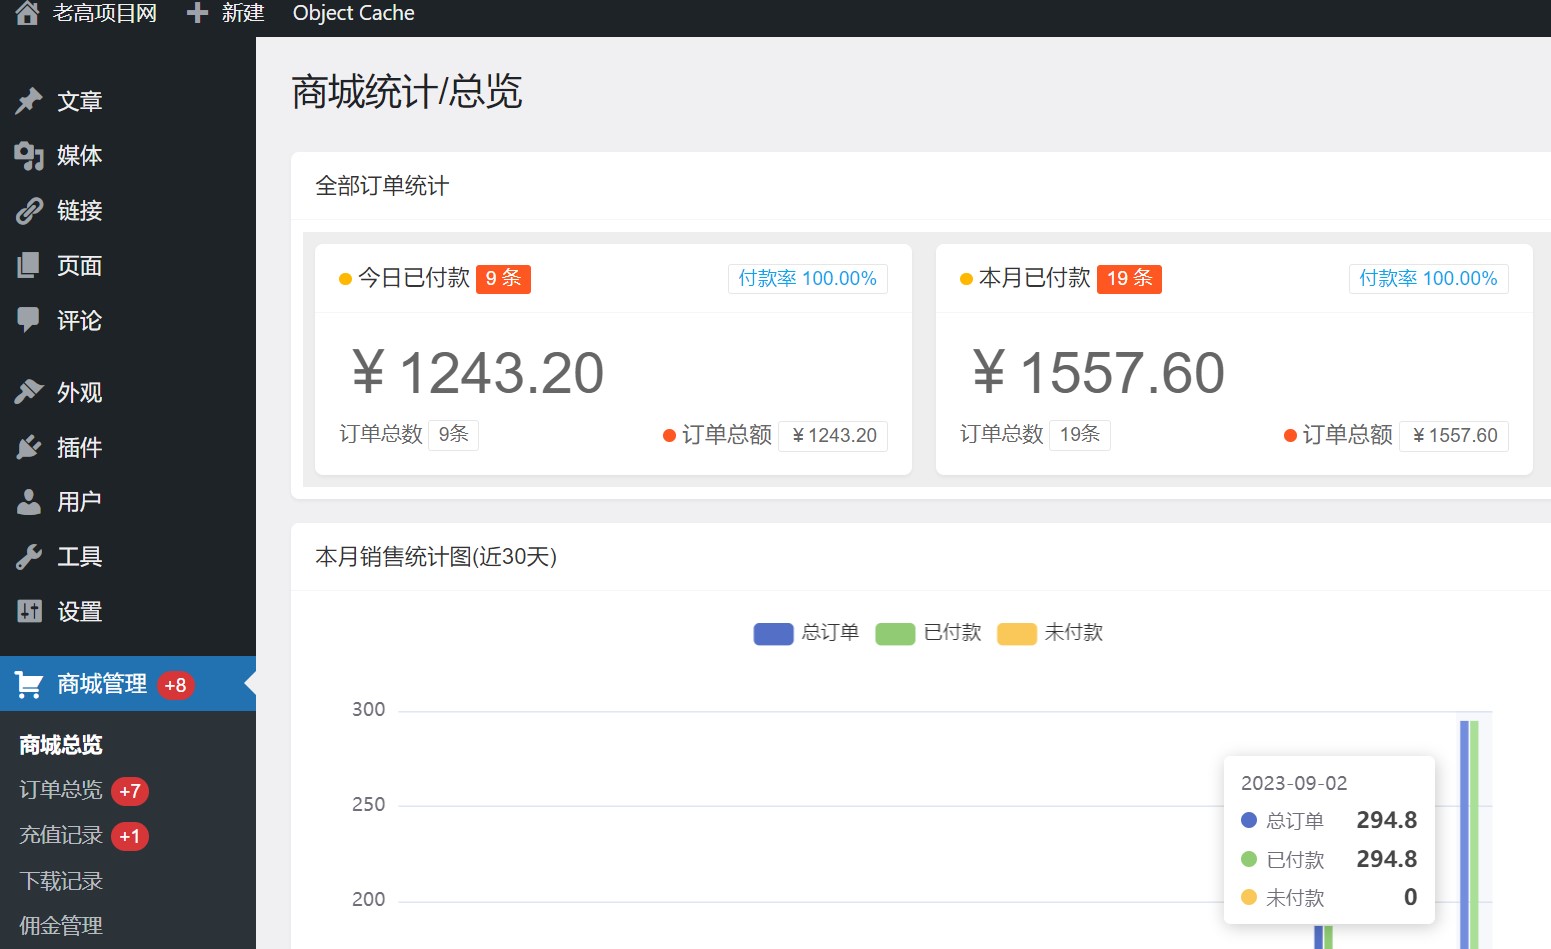Screen dimensions: 1551x949
Task: Toggle the 已付款 series in chart legend
Action: tap(928, 633)
